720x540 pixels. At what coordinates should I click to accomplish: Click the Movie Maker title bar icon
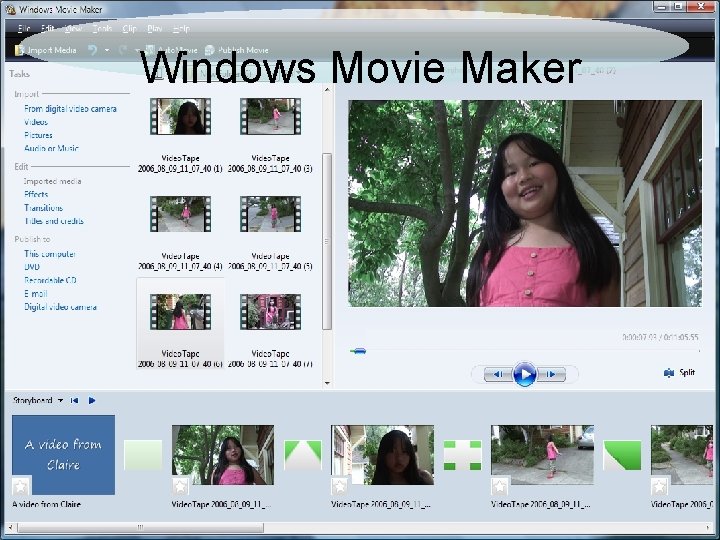point(11,8)
